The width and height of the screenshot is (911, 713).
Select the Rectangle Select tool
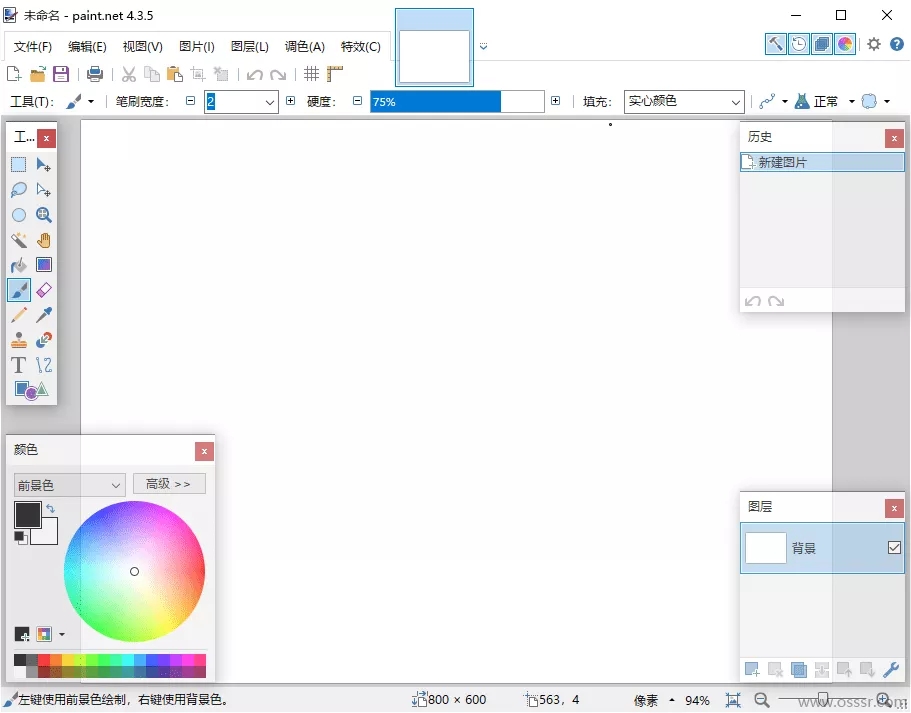point(19,165)
